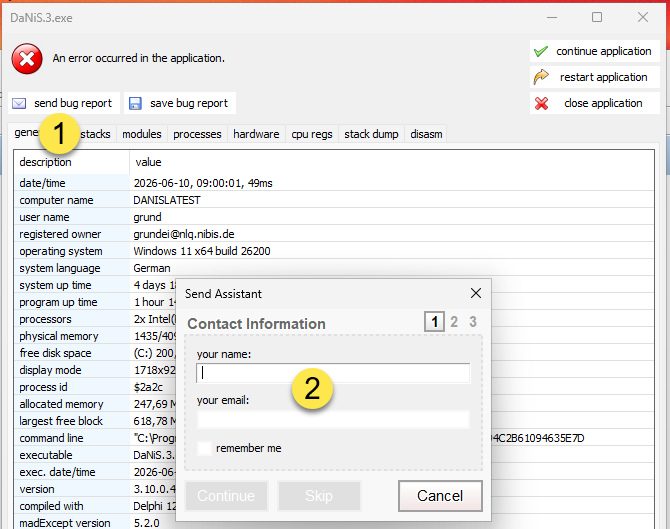The width and height of the screenshot is (670, 529).
Task: Click the envelope icon for send bug report
Action: coord(19,103)
